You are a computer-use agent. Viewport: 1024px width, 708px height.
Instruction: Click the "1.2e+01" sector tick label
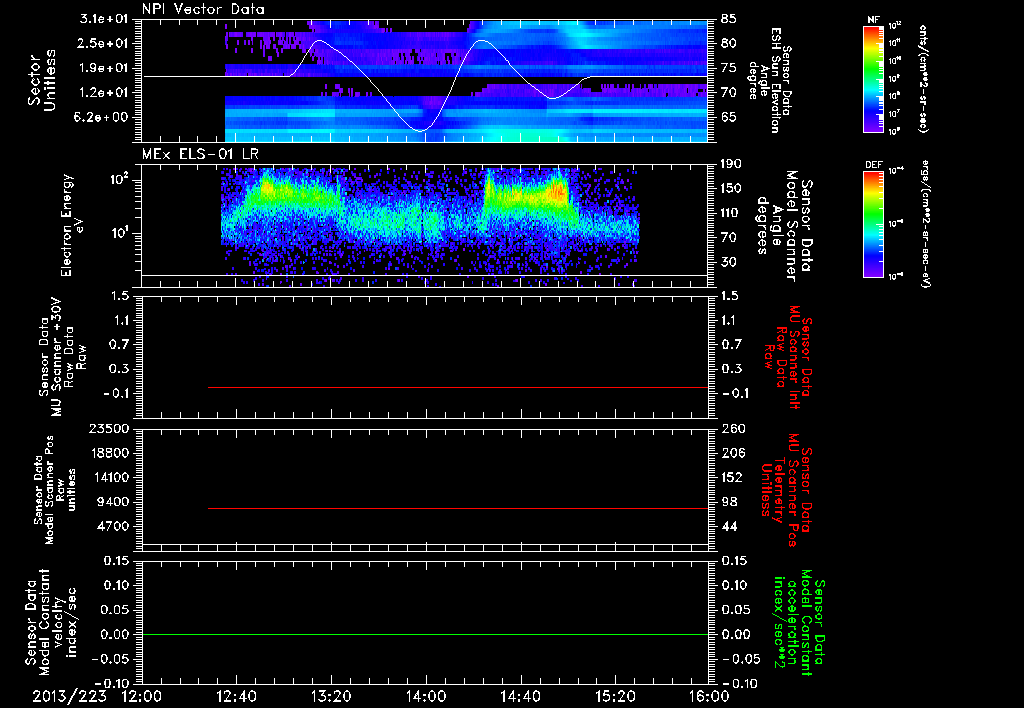click(x=104, y=93)
